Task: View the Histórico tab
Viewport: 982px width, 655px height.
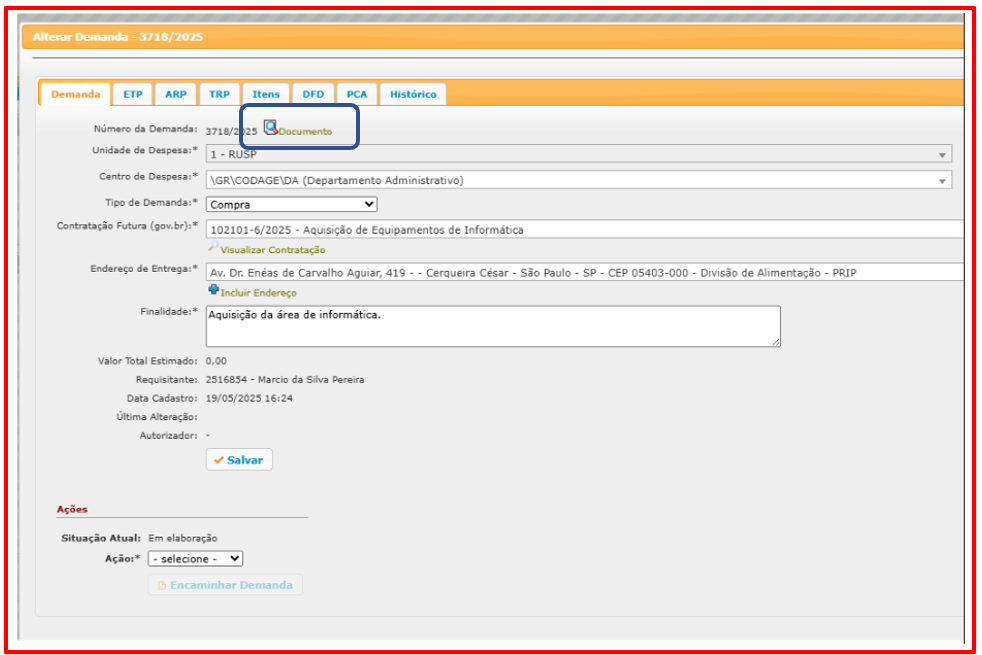Action: click(413, 94)
